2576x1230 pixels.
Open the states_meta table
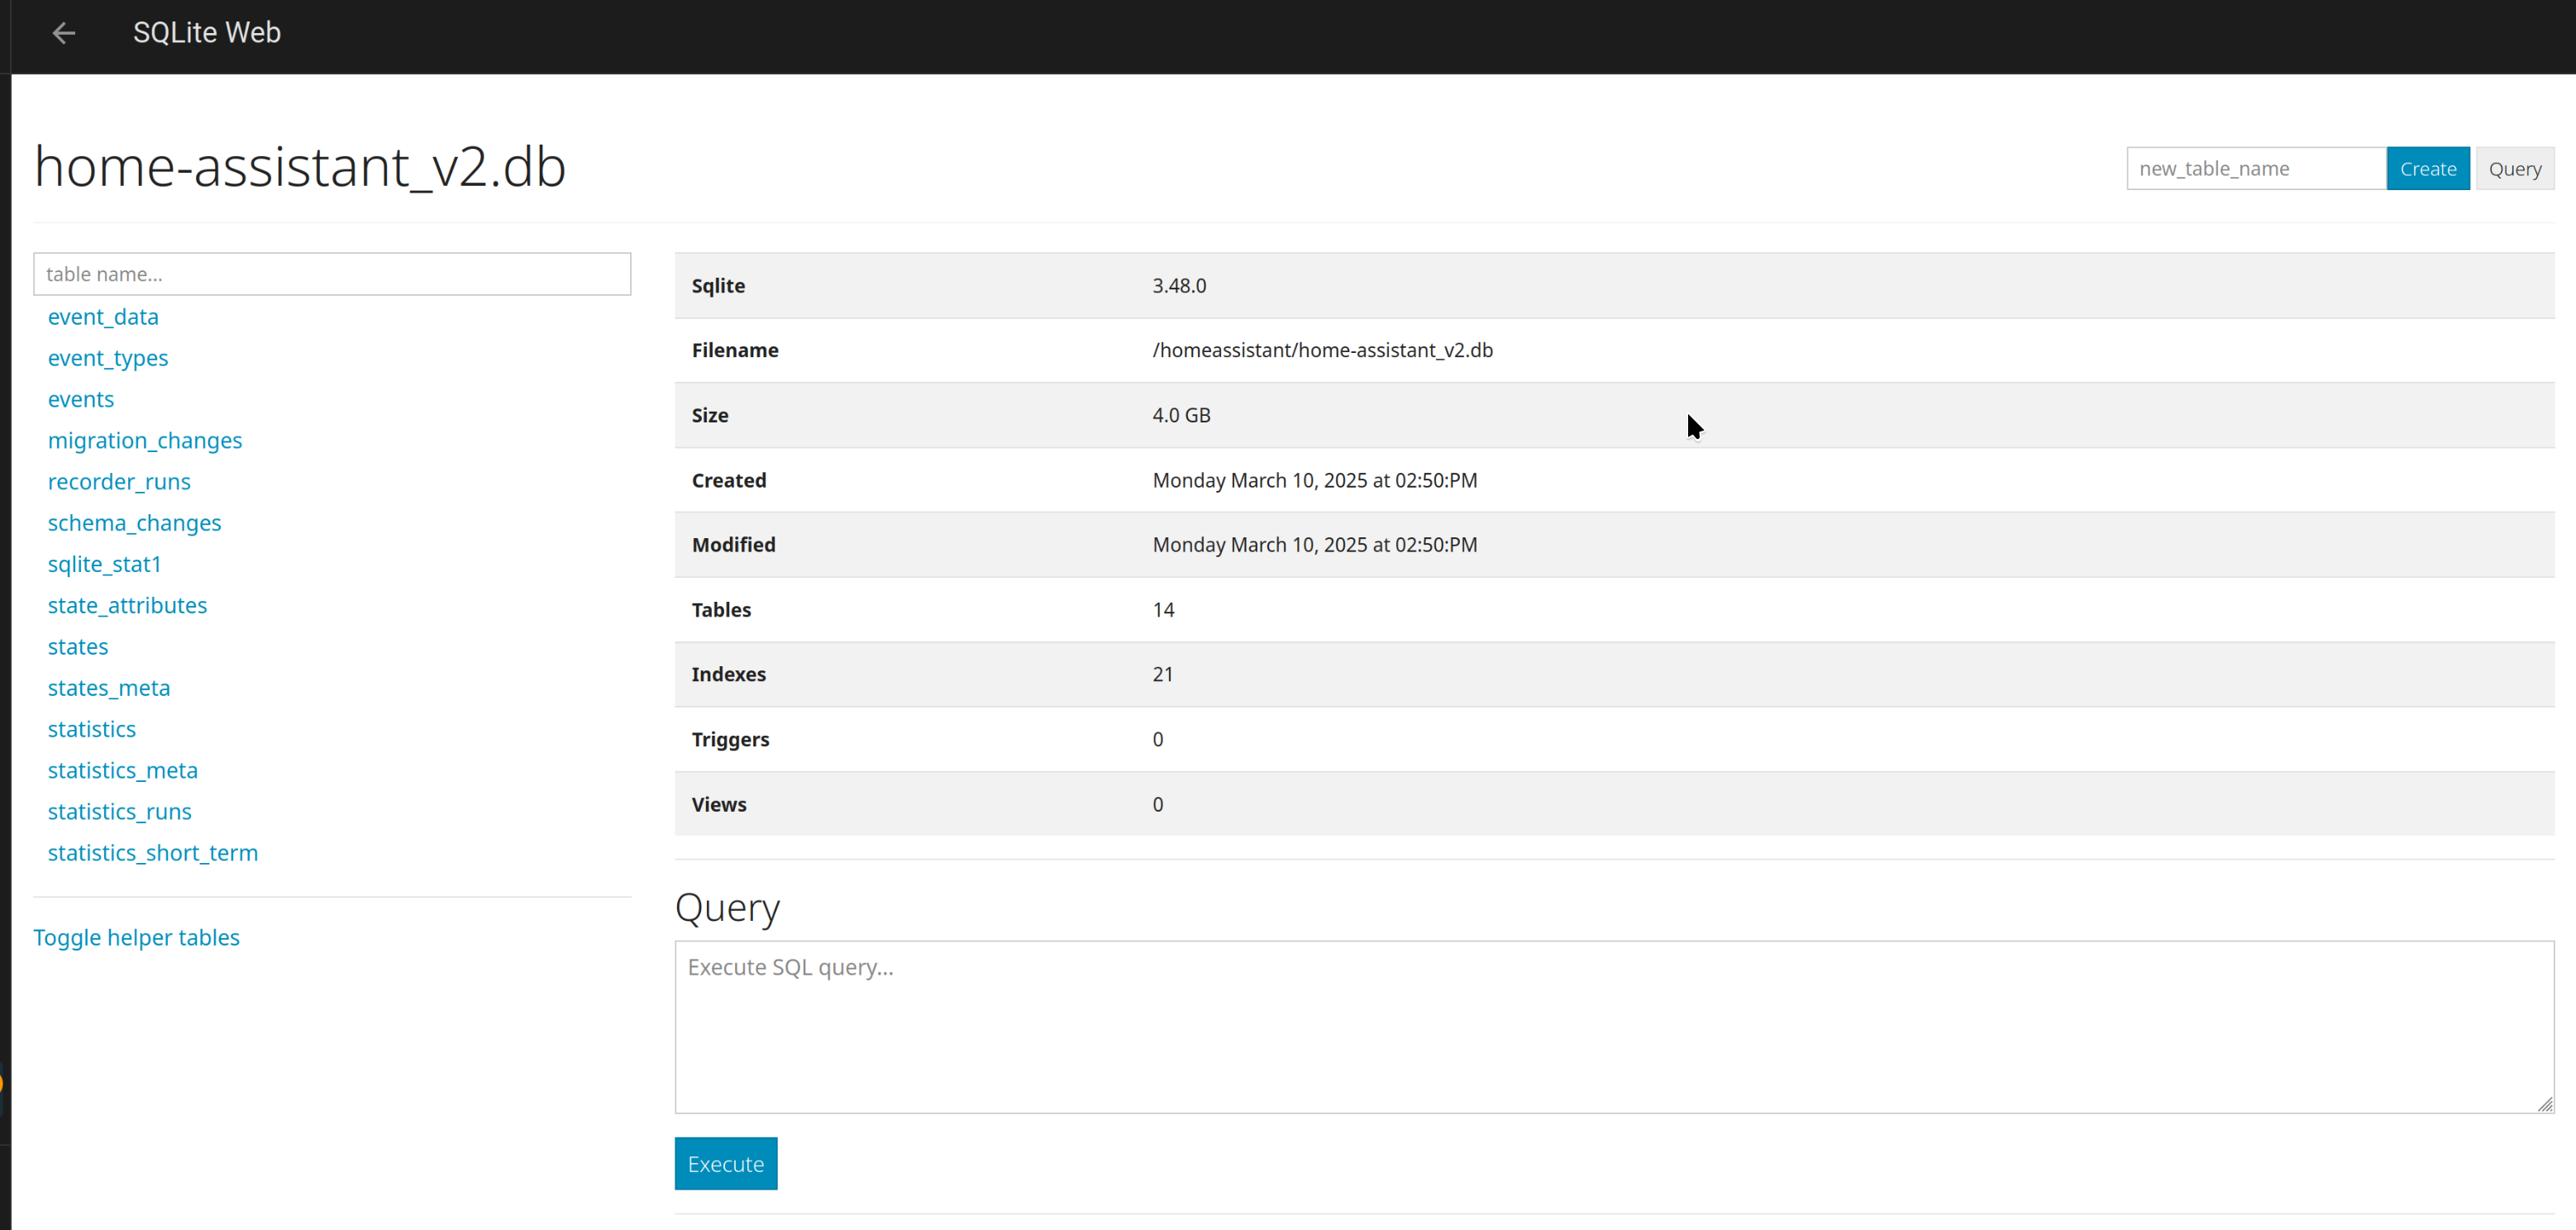[x=109, y=687]
